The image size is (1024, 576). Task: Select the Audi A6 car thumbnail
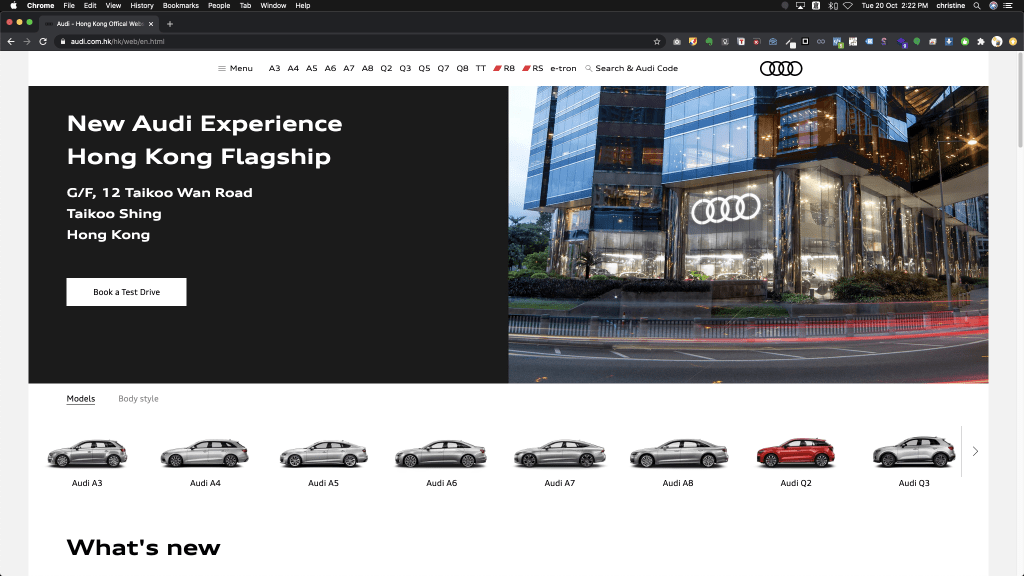(x=441, y=453)
